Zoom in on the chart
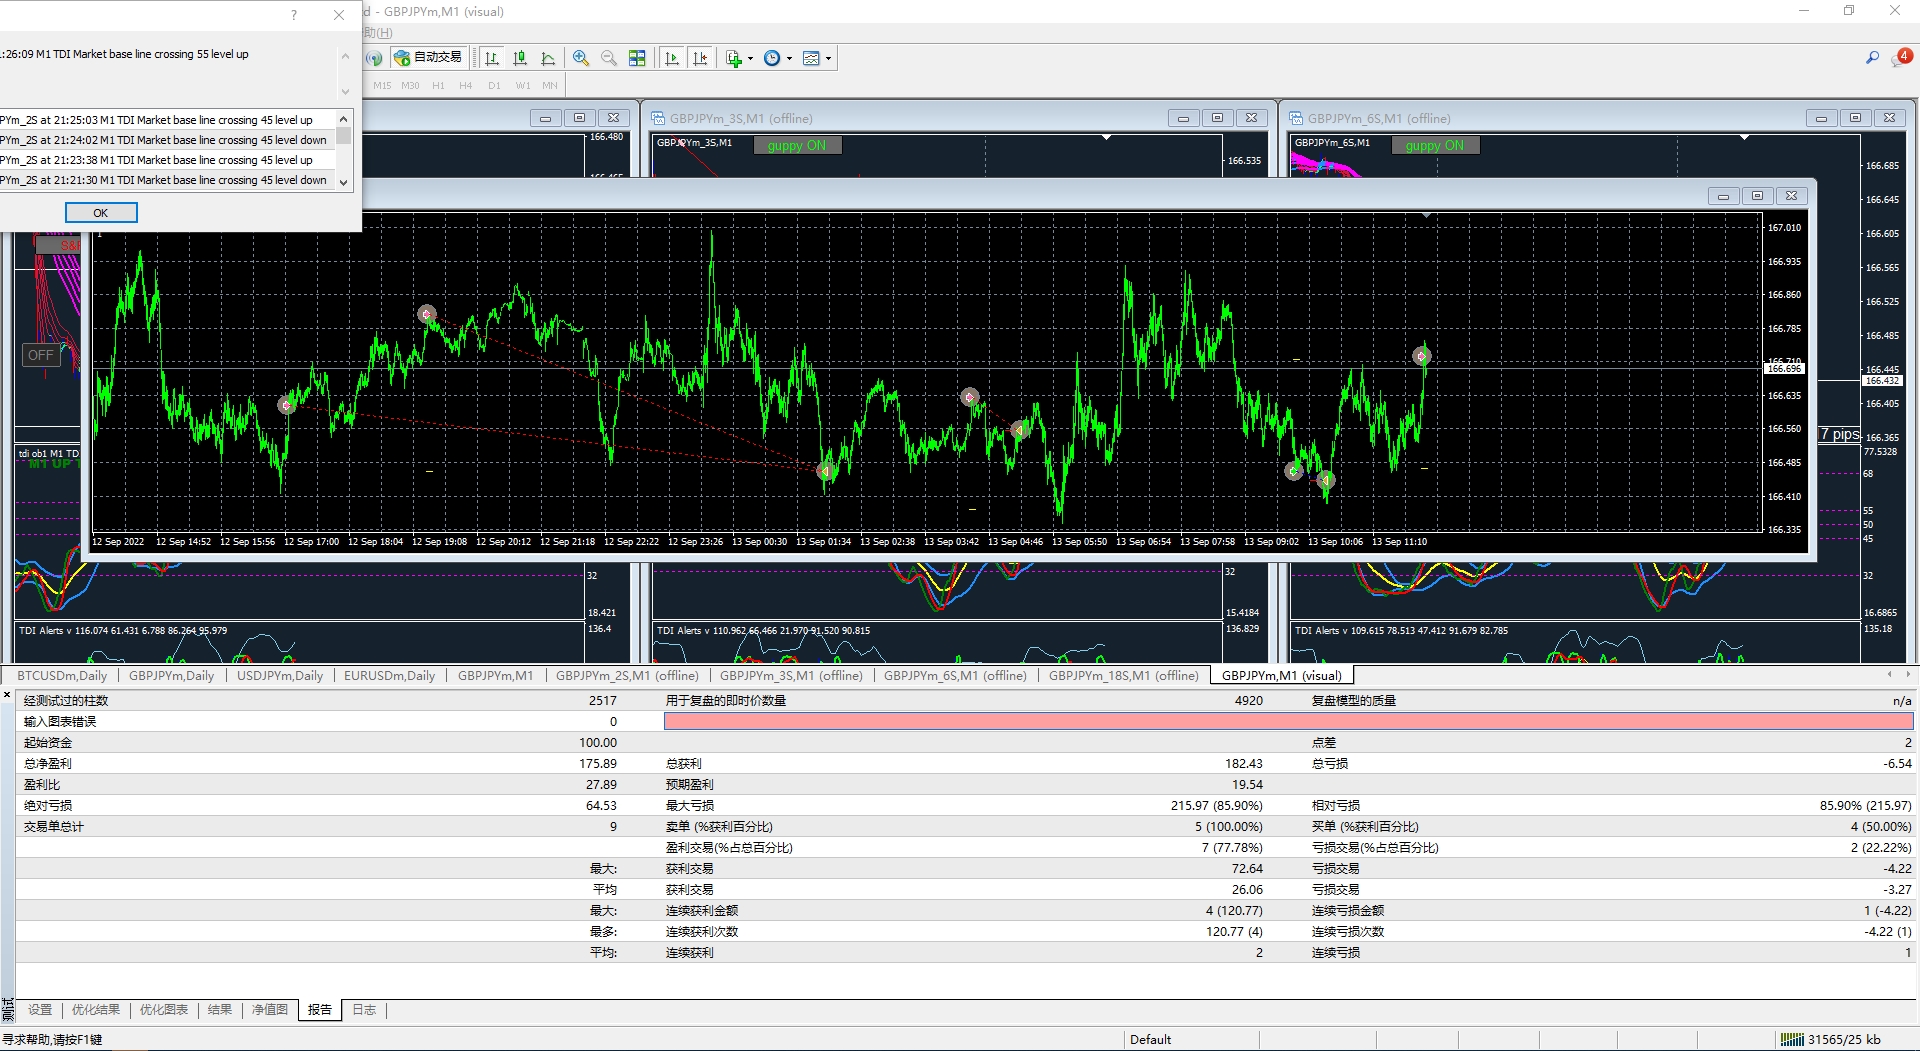1920x1051 pixels. coord(581,58)
